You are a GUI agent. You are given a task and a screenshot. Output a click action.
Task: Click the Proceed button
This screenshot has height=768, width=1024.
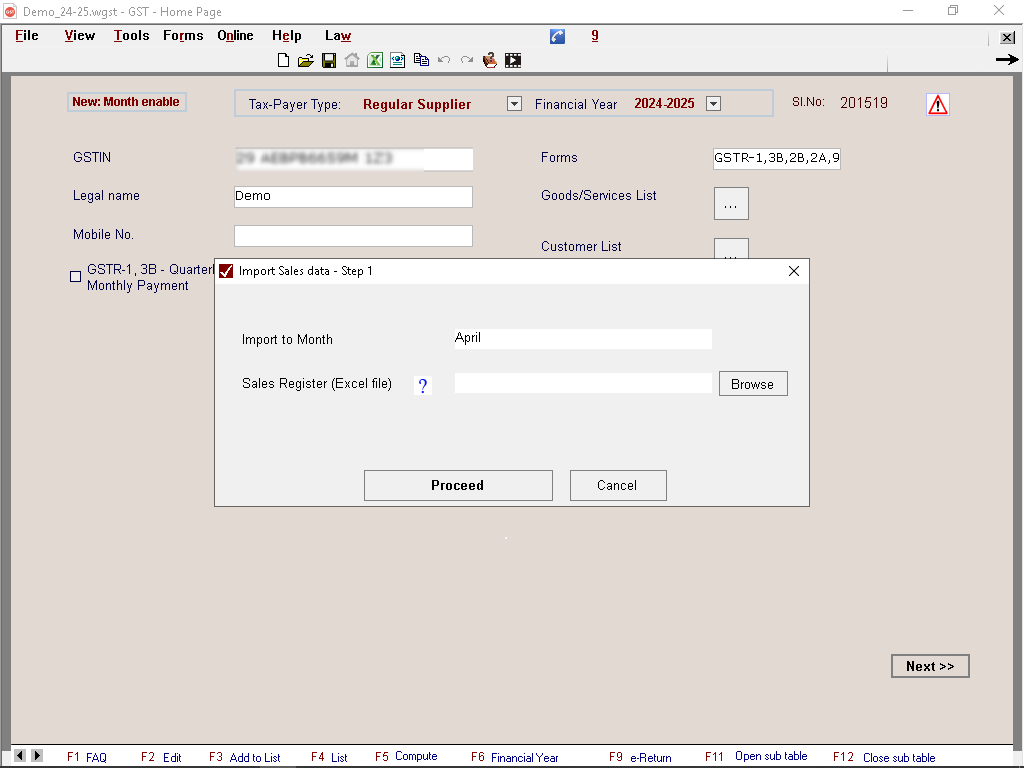(x=458, y=485)
